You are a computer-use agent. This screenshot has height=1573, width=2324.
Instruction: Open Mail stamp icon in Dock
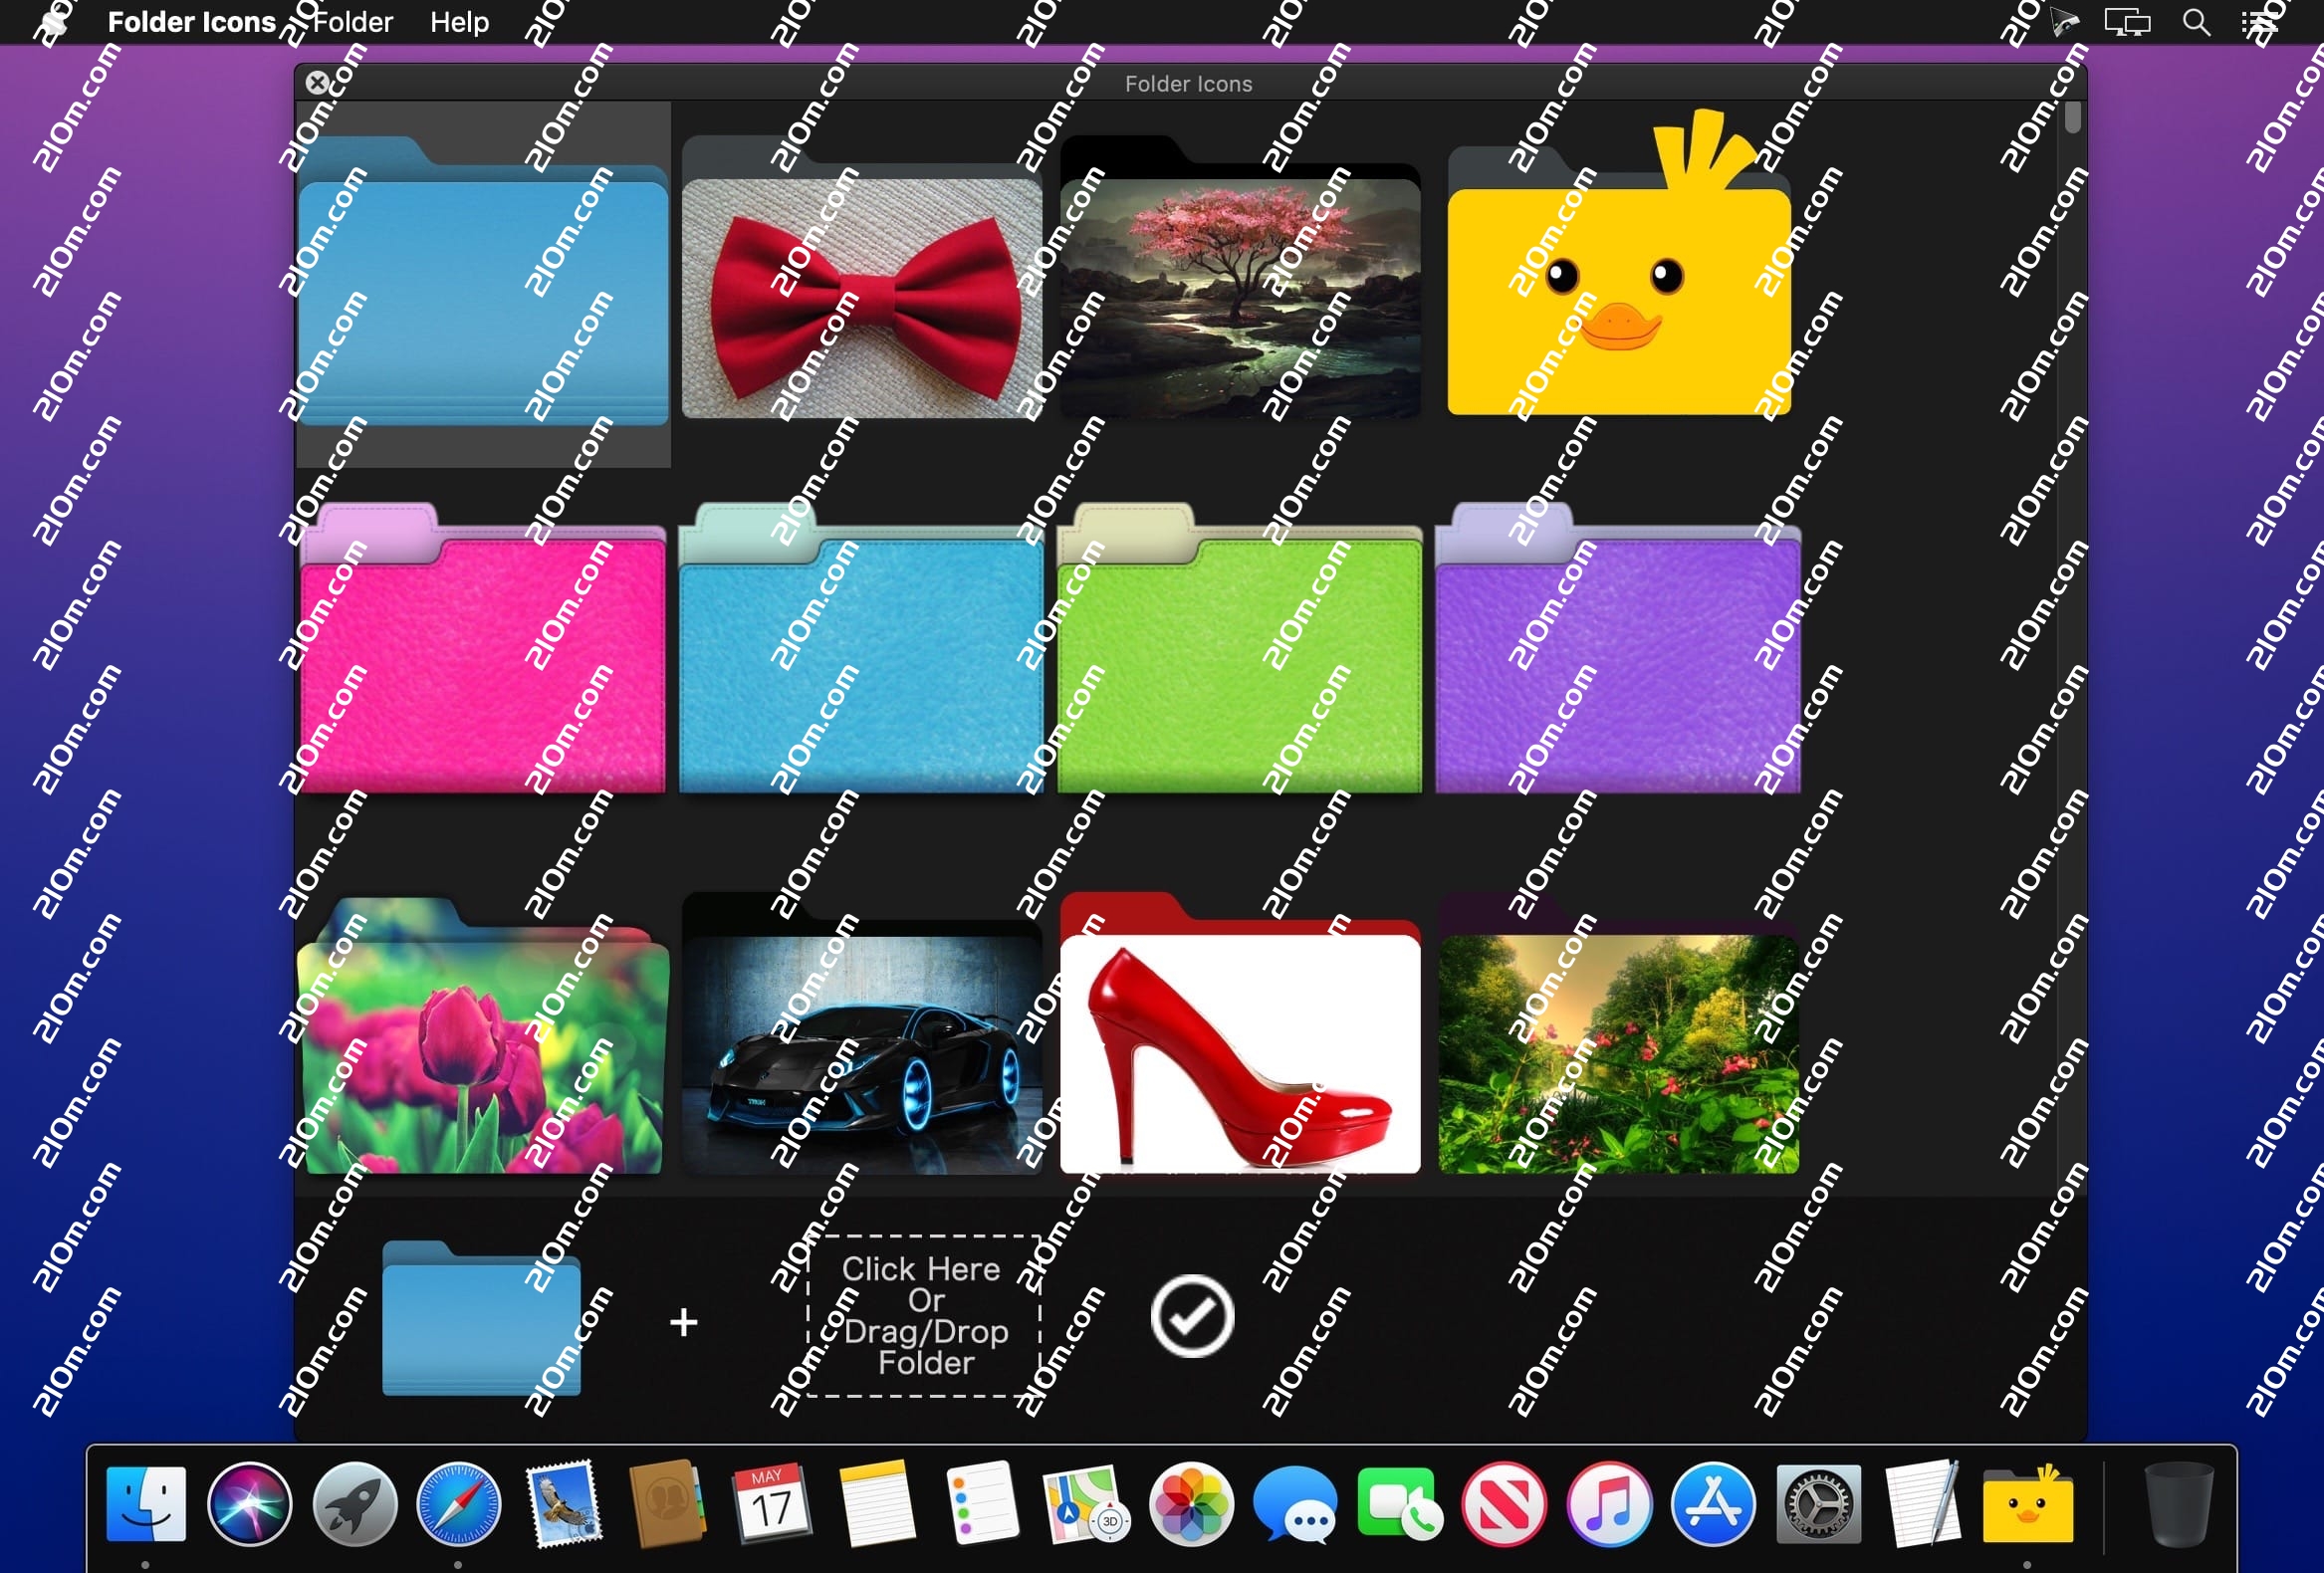tap(563, 1504)
